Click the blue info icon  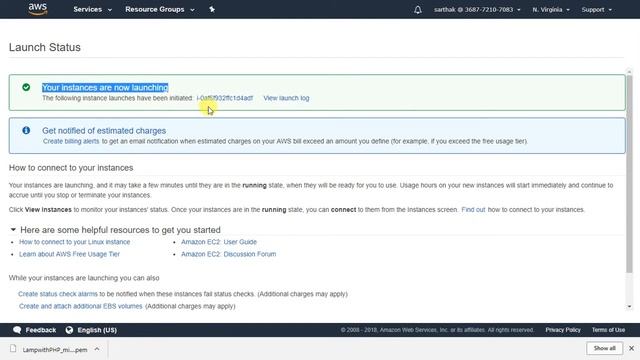click(x=26, y=130)
